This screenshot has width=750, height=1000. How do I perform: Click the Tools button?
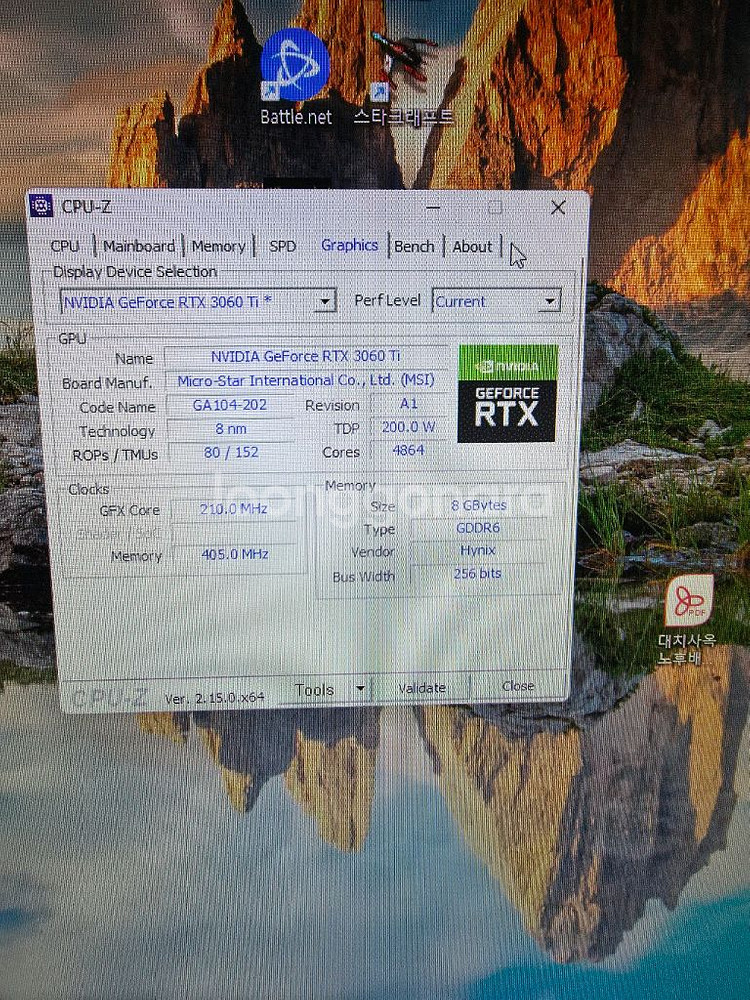tap(314, 689)
